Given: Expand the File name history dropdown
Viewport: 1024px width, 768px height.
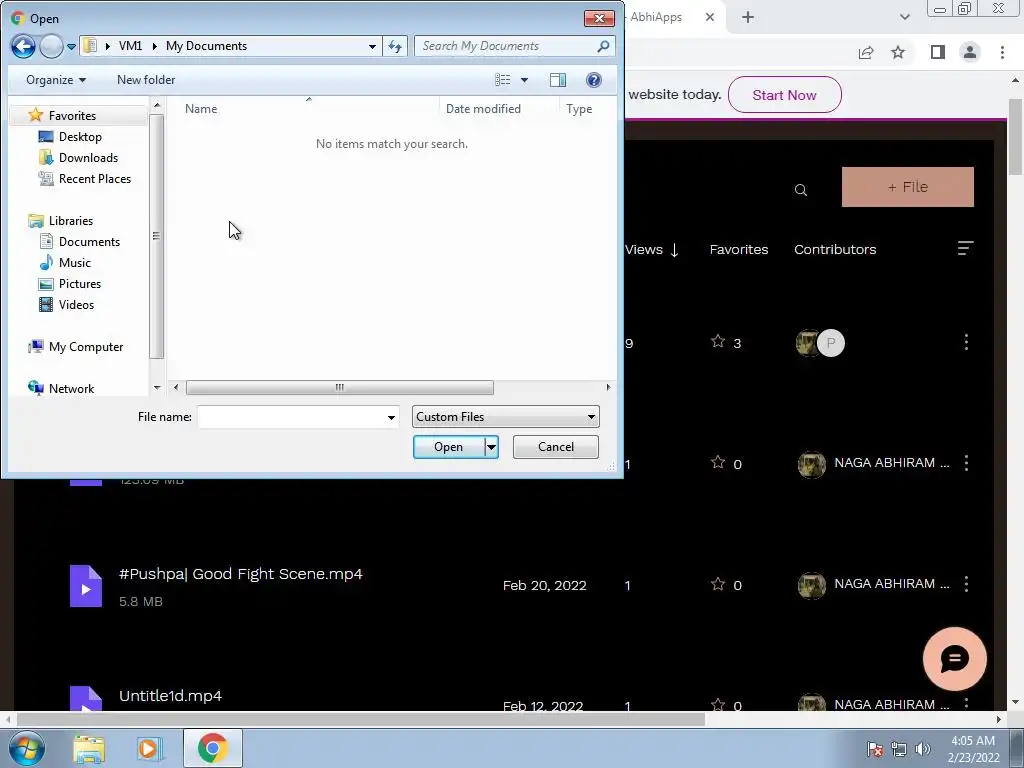Looking at the screenshot, I should (391, 417).
